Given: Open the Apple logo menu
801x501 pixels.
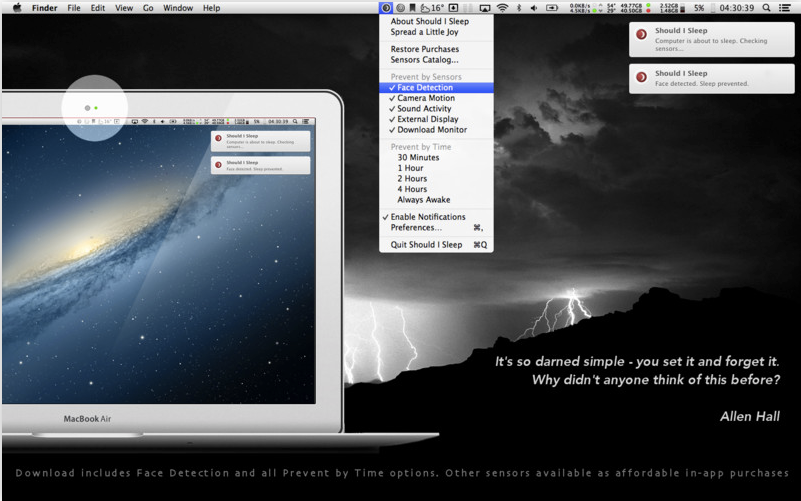Looking at the screenshot, I should tap(17, 8).
